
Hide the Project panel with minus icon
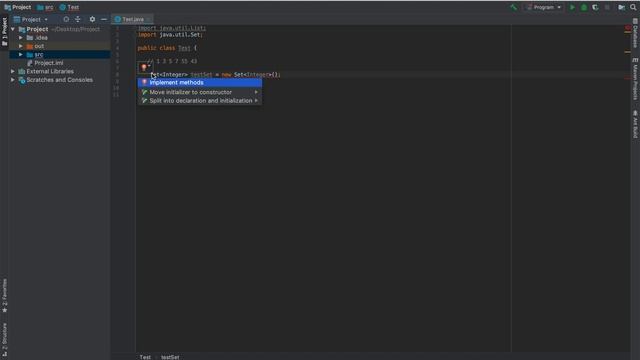point(104,19)
